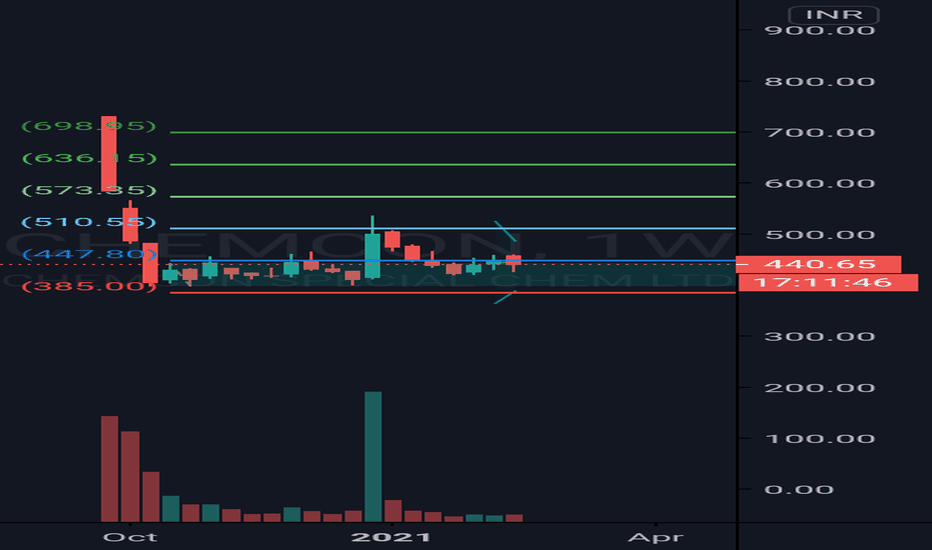
Task: Click the 800.00 price axis label
Action: [x=820, y=81]
